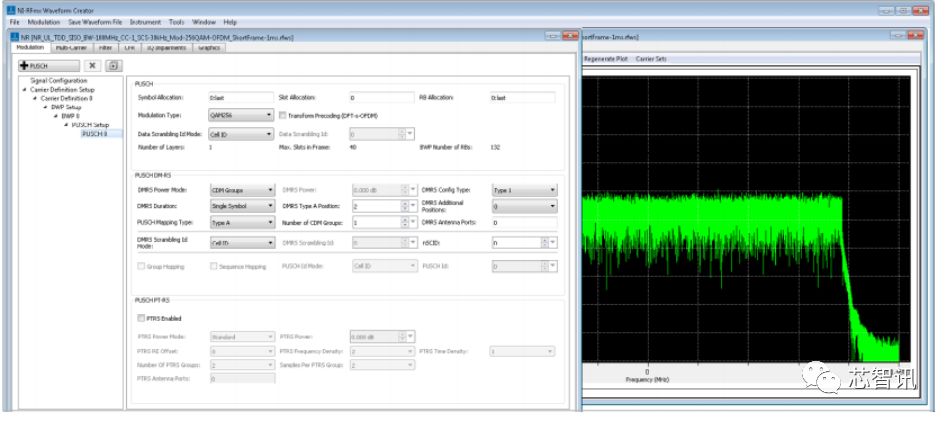Screen dimensions: 947x421
Task: Open the Samples Per PTRS Group dropdown
Action: [382, 365]
